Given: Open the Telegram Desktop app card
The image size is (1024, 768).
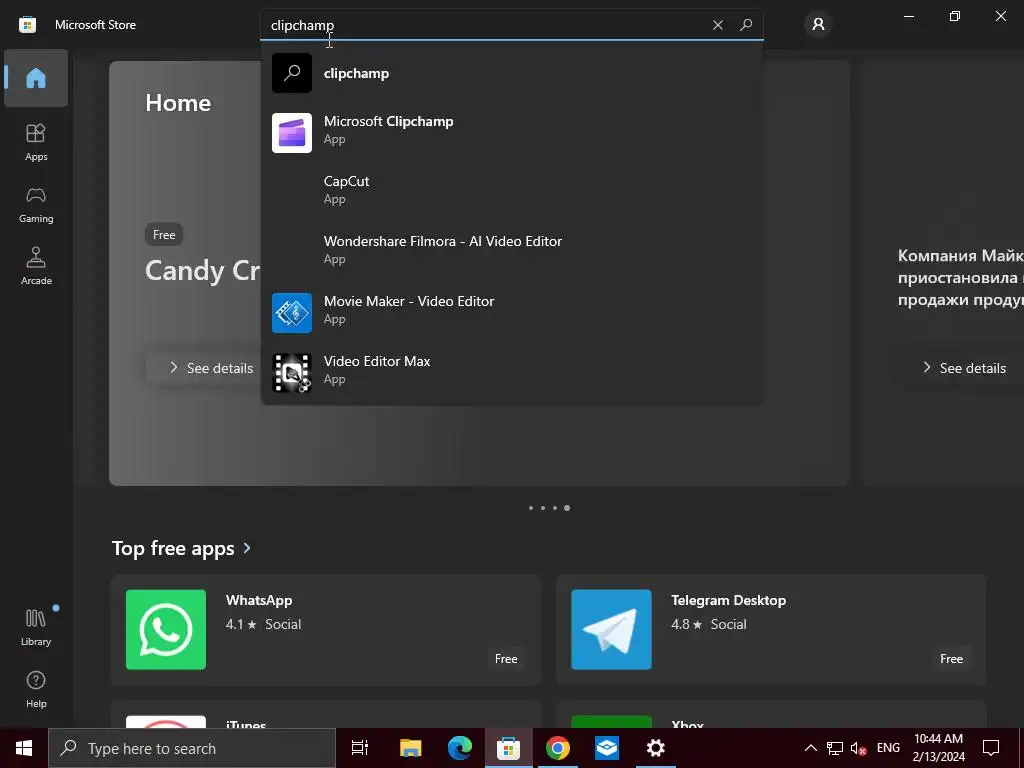Looking at the screenshot, I should pyautogui.click(x=771, y=630).
